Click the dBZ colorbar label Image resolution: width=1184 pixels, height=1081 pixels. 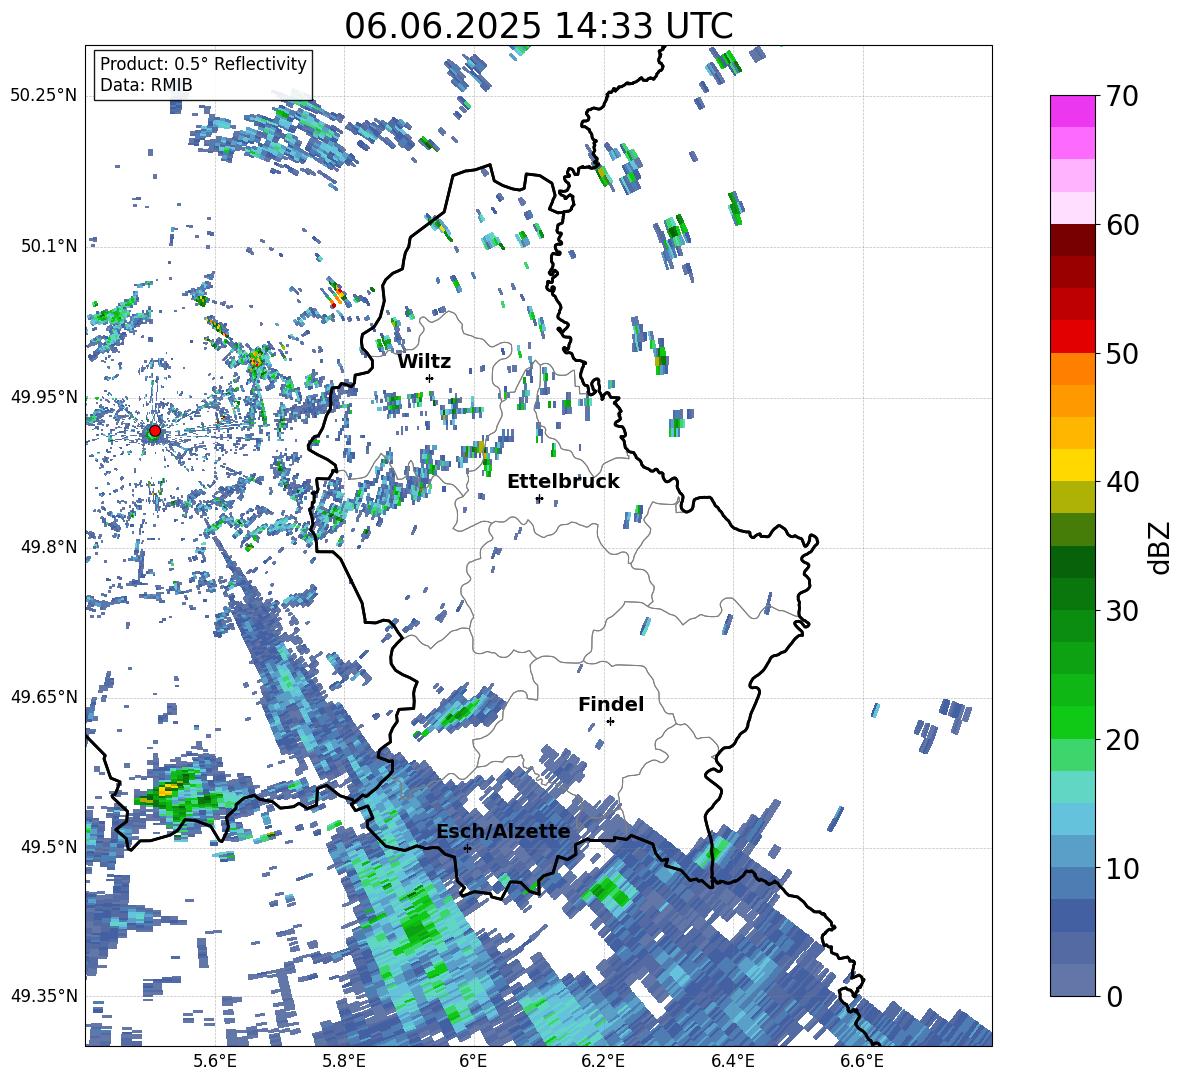click(x=1161, y=547)
